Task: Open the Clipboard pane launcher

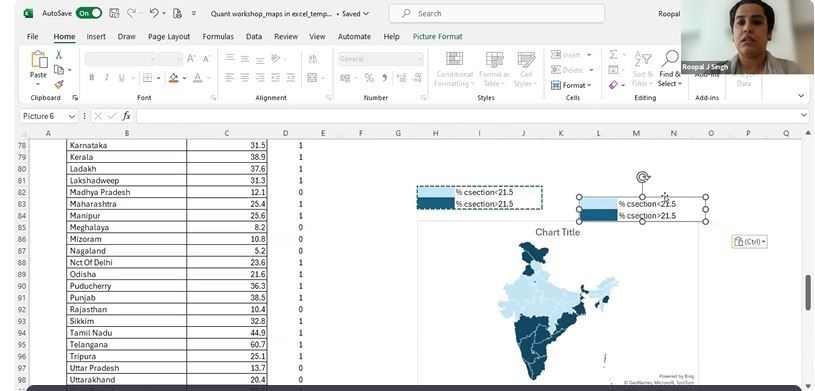Action: tap(75, 98)
